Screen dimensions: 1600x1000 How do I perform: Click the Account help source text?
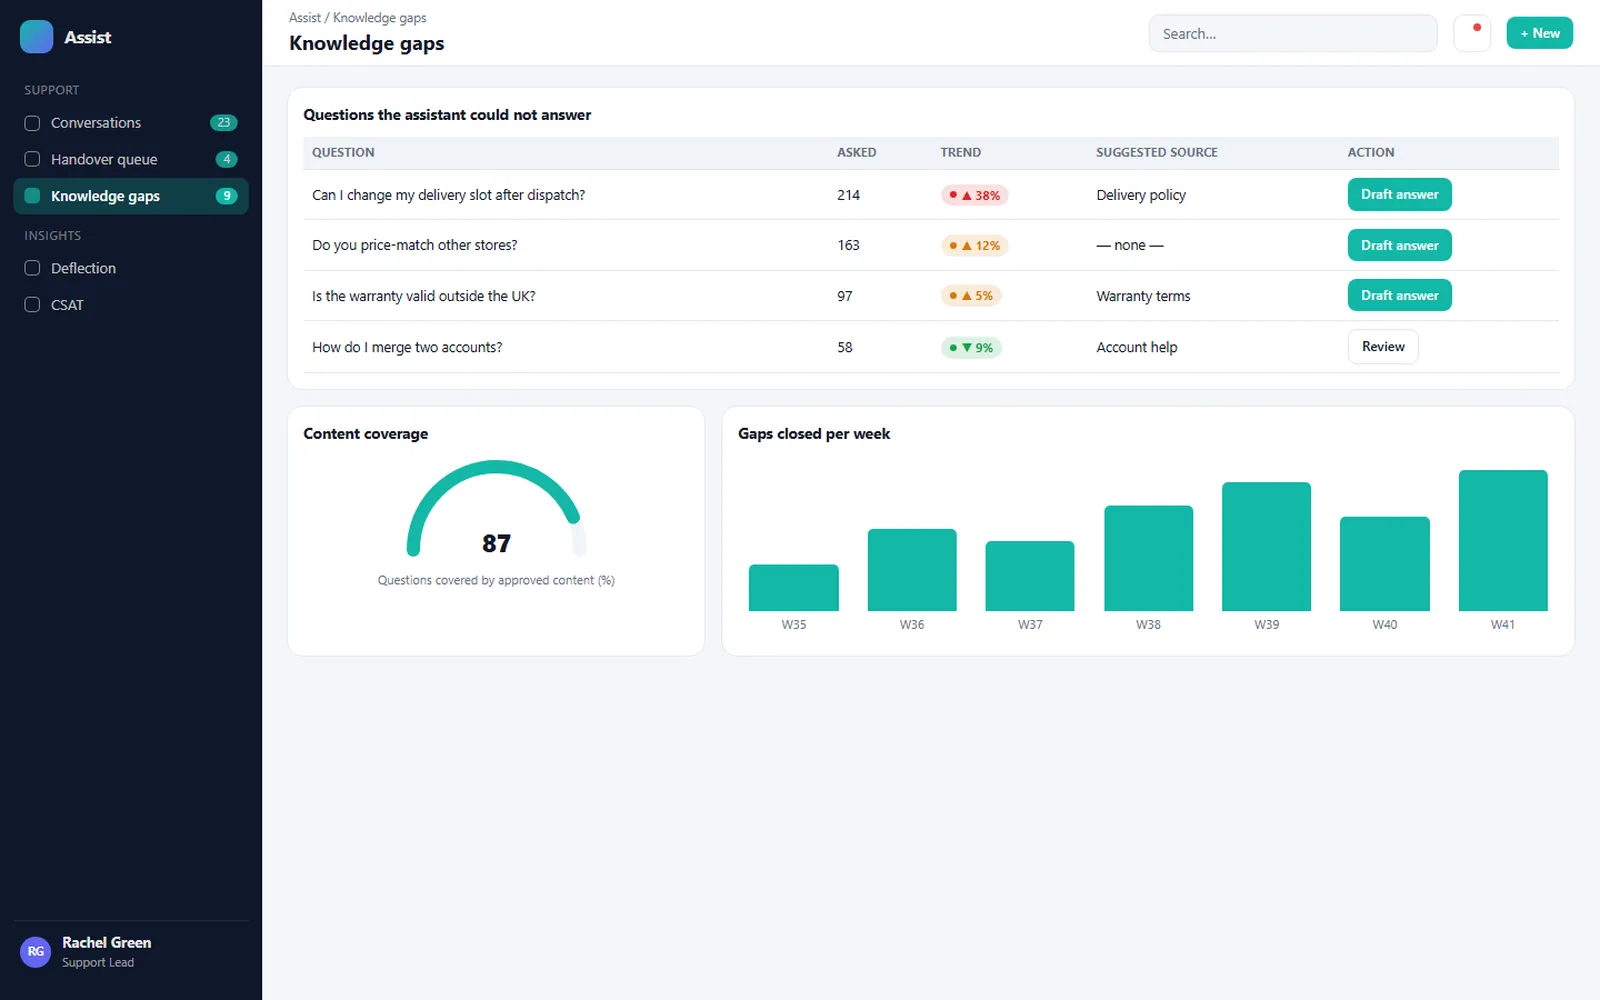point(1137,347)
